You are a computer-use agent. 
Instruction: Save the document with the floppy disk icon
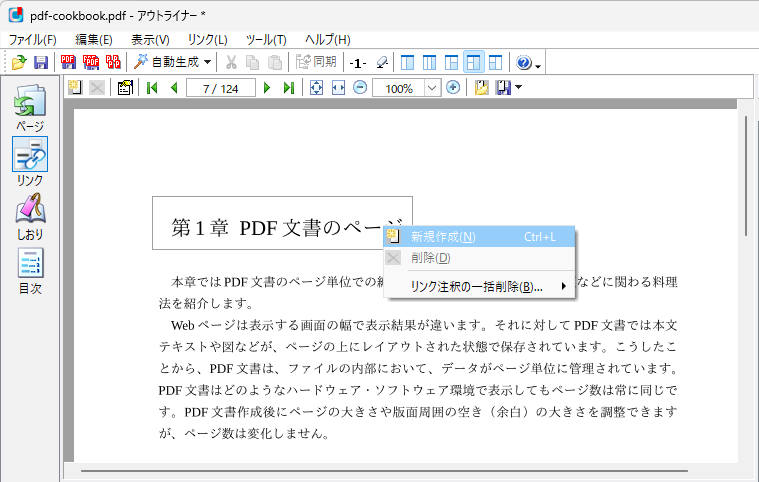(41, 63)
